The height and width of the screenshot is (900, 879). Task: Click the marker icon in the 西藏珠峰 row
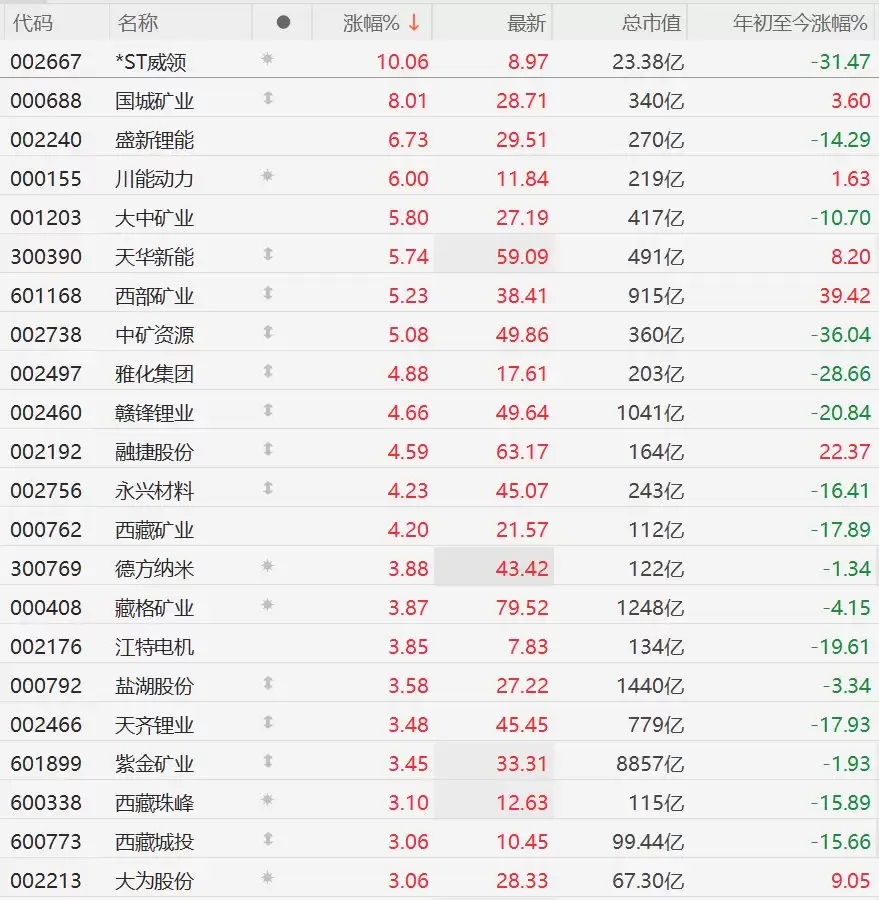tap(268, 800)
